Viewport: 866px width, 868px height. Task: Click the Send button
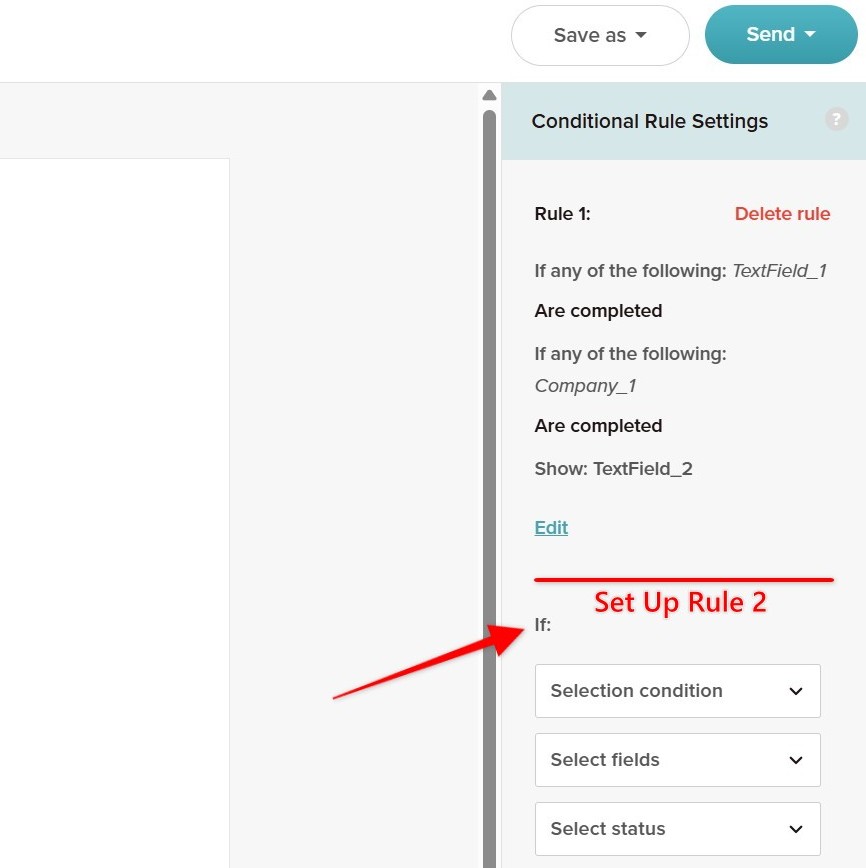(781, 34)
